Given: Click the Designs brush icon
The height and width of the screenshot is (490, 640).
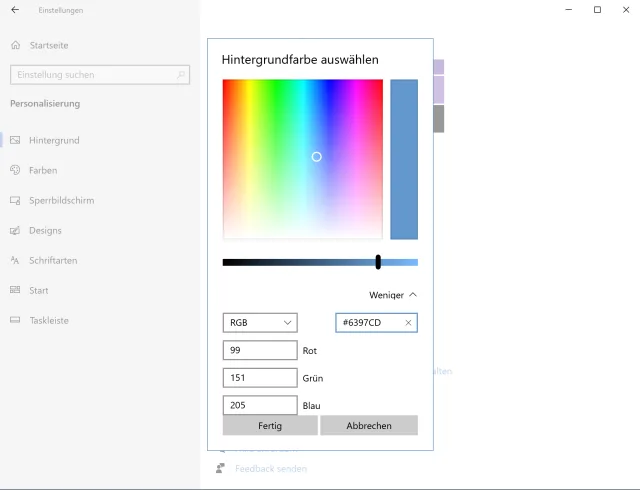Looking at the screenshot, I should (15, 230).
